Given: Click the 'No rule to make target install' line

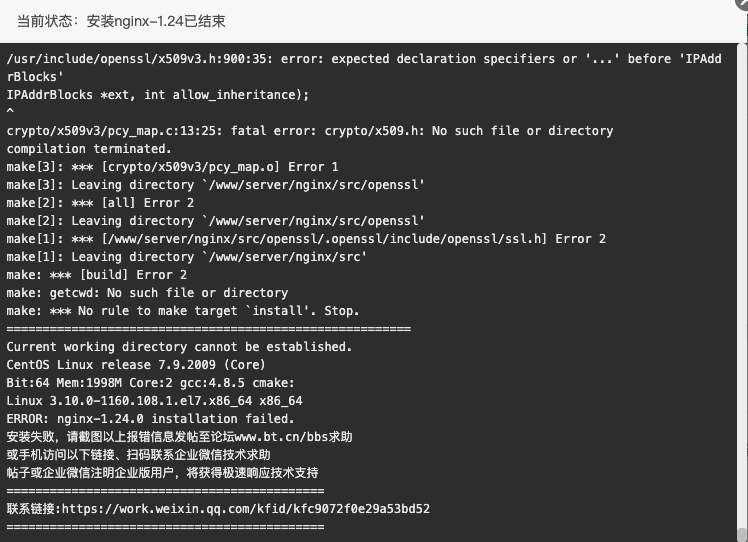Looking at the screenshot, I should (x=183, y=311).
